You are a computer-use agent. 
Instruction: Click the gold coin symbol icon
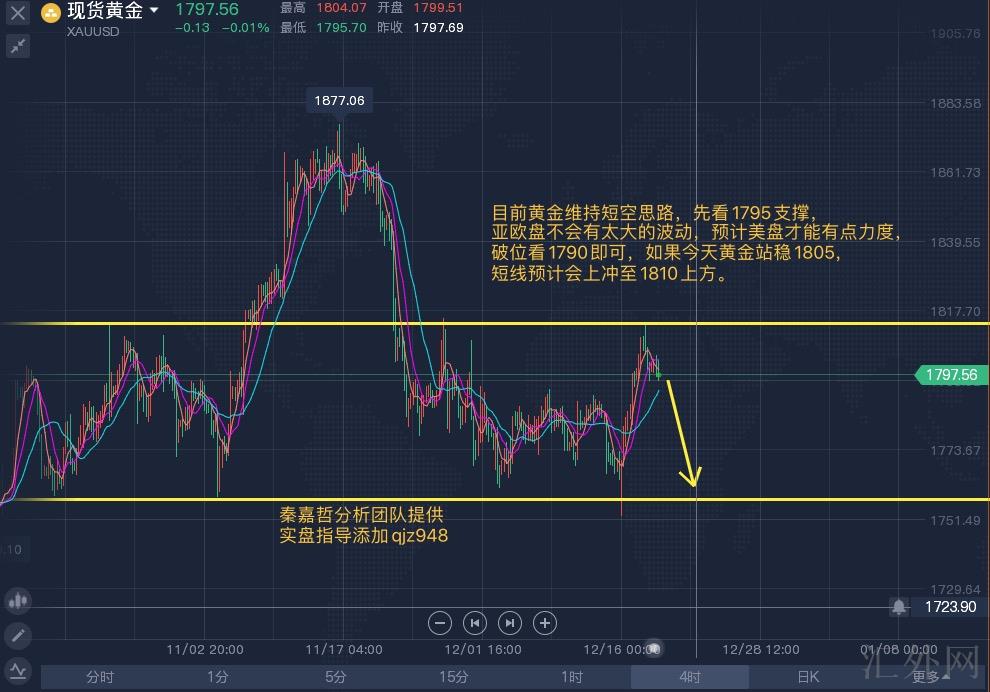51,13
